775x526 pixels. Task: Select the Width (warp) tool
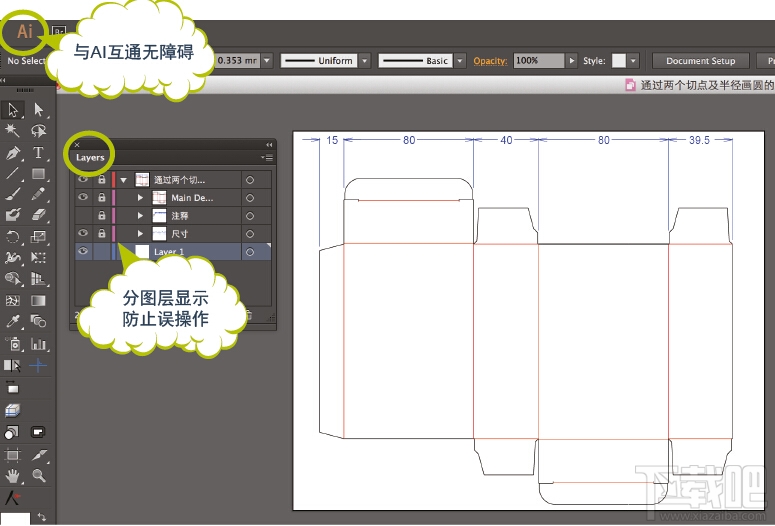pyautogui.click(x=12, y=258)
